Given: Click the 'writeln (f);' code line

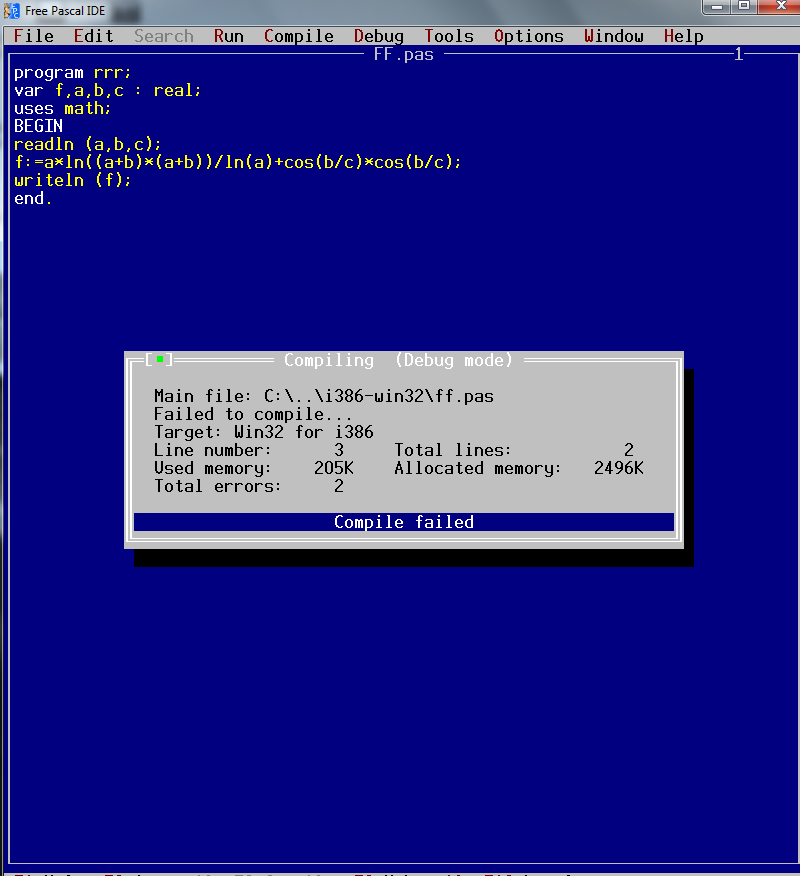Looking at the screenshot, I should (73, 180).
